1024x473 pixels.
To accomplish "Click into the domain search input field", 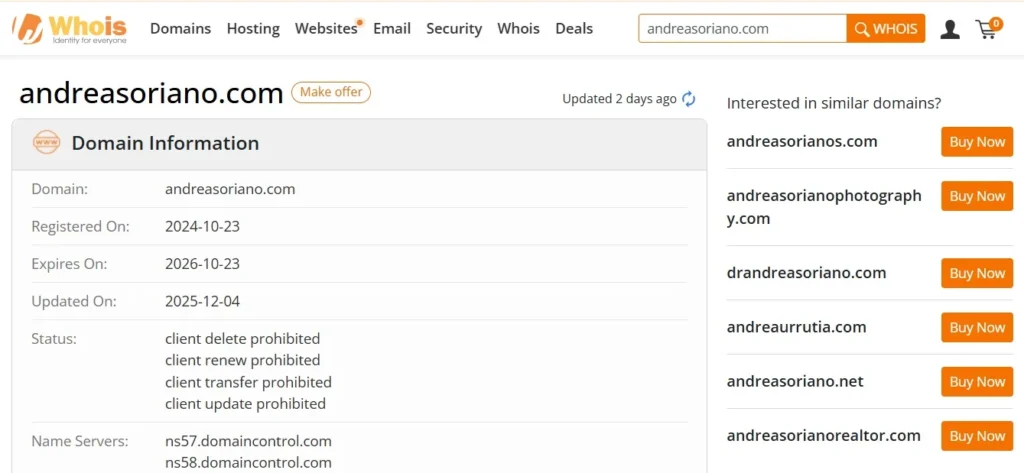I will (743, 29).
